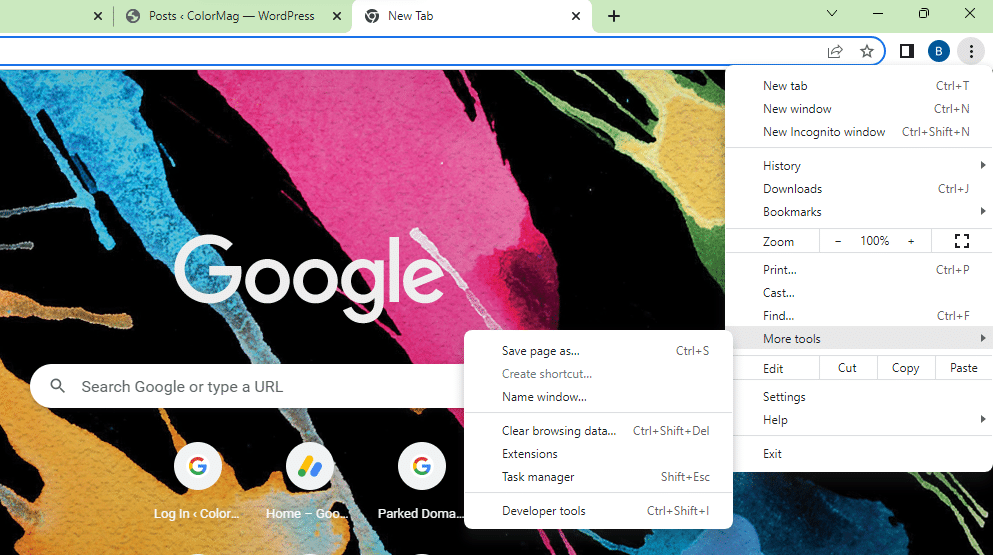Click the fullscreen icon in Zoom row
Screen dimensions: 993x555
961,241
